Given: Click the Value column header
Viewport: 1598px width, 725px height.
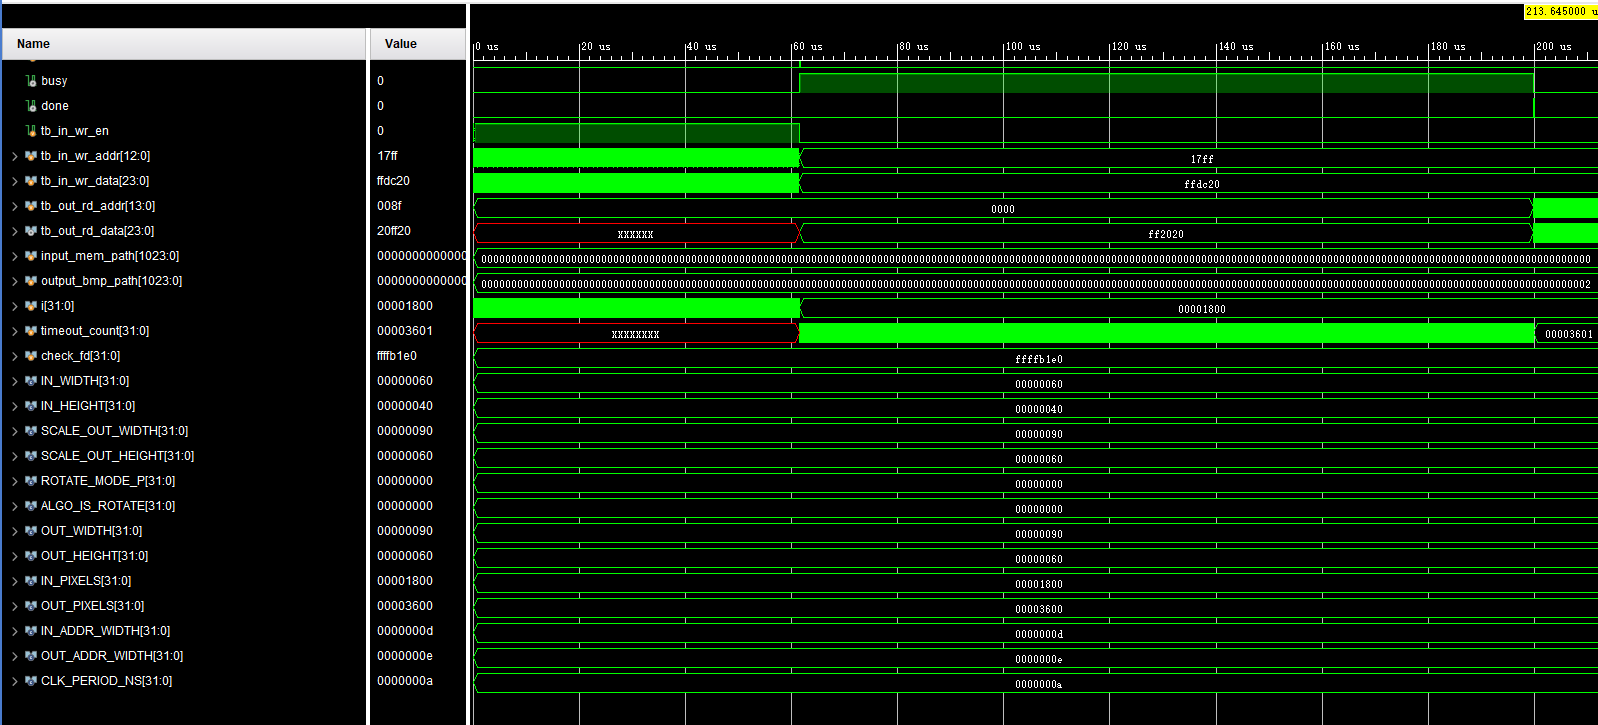Looking at the screenshot, I should [x=418, y=44].
